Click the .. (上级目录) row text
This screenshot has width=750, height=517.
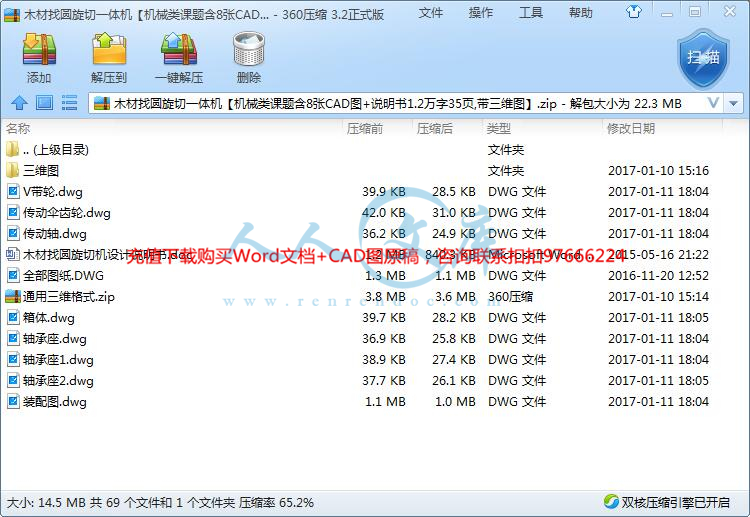tap(55, 150)
